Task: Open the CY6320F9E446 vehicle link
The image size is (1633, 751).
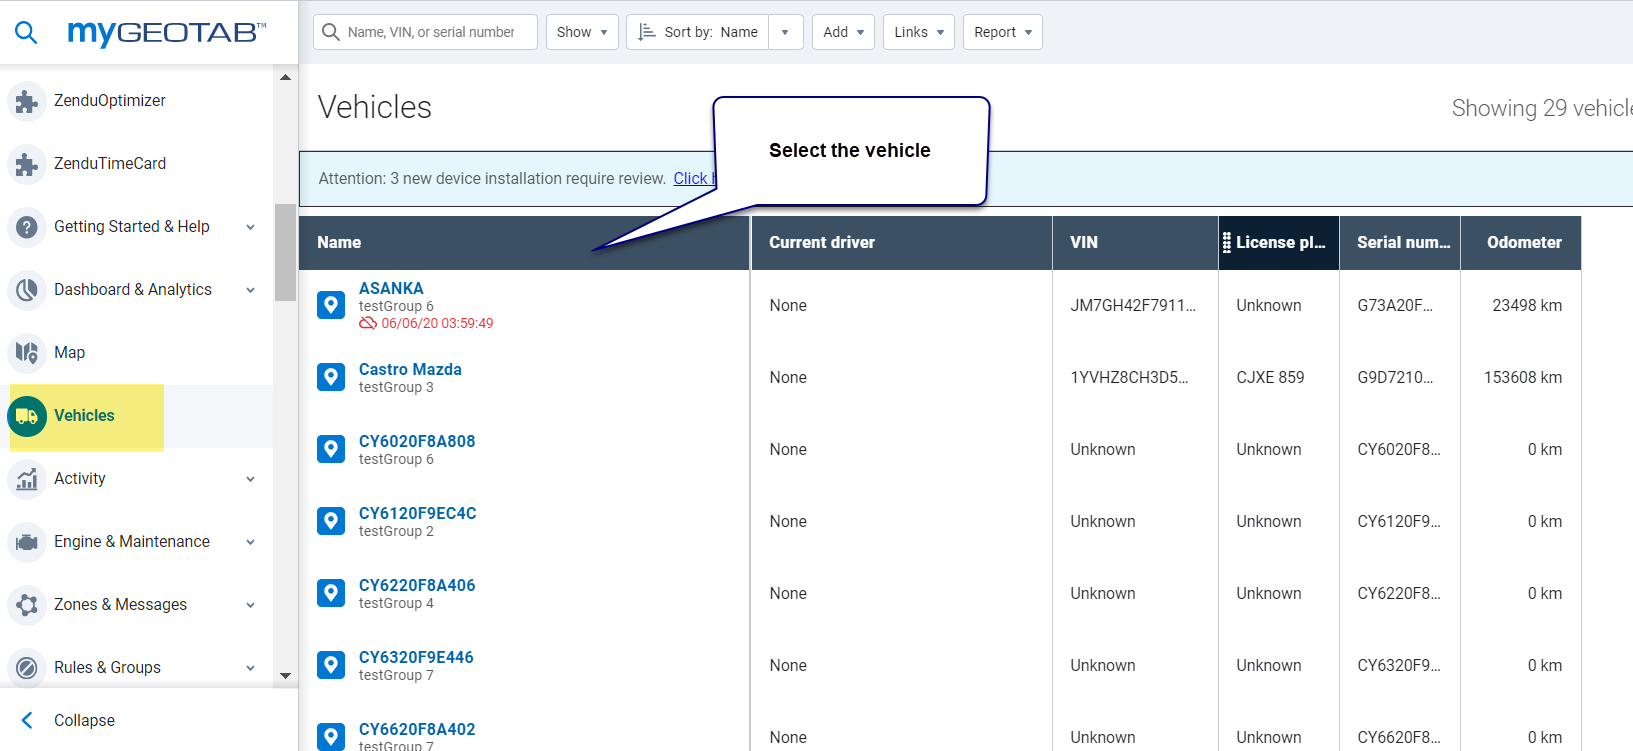Action: coord(416,657)
